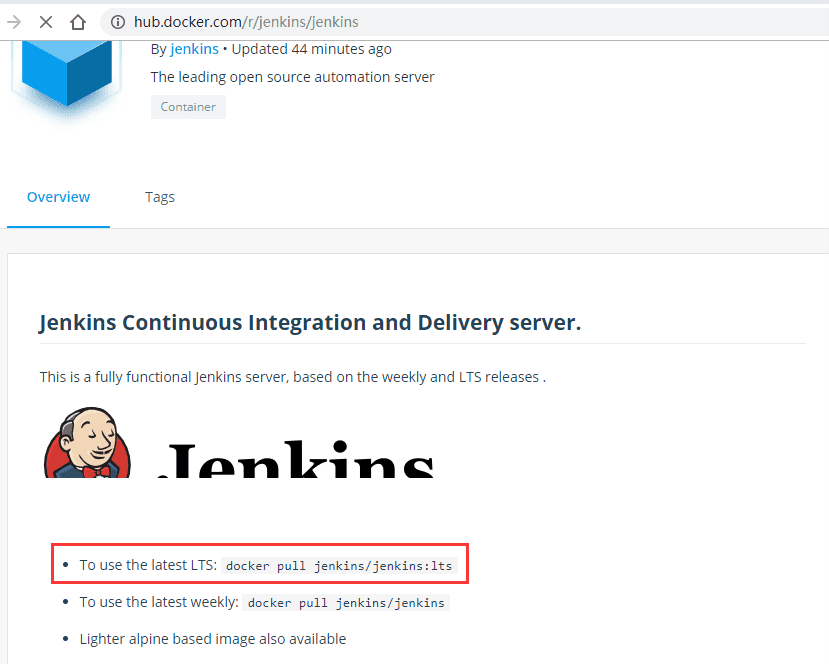Click 'Updated 44 minutes ago' text

point(311,49)
